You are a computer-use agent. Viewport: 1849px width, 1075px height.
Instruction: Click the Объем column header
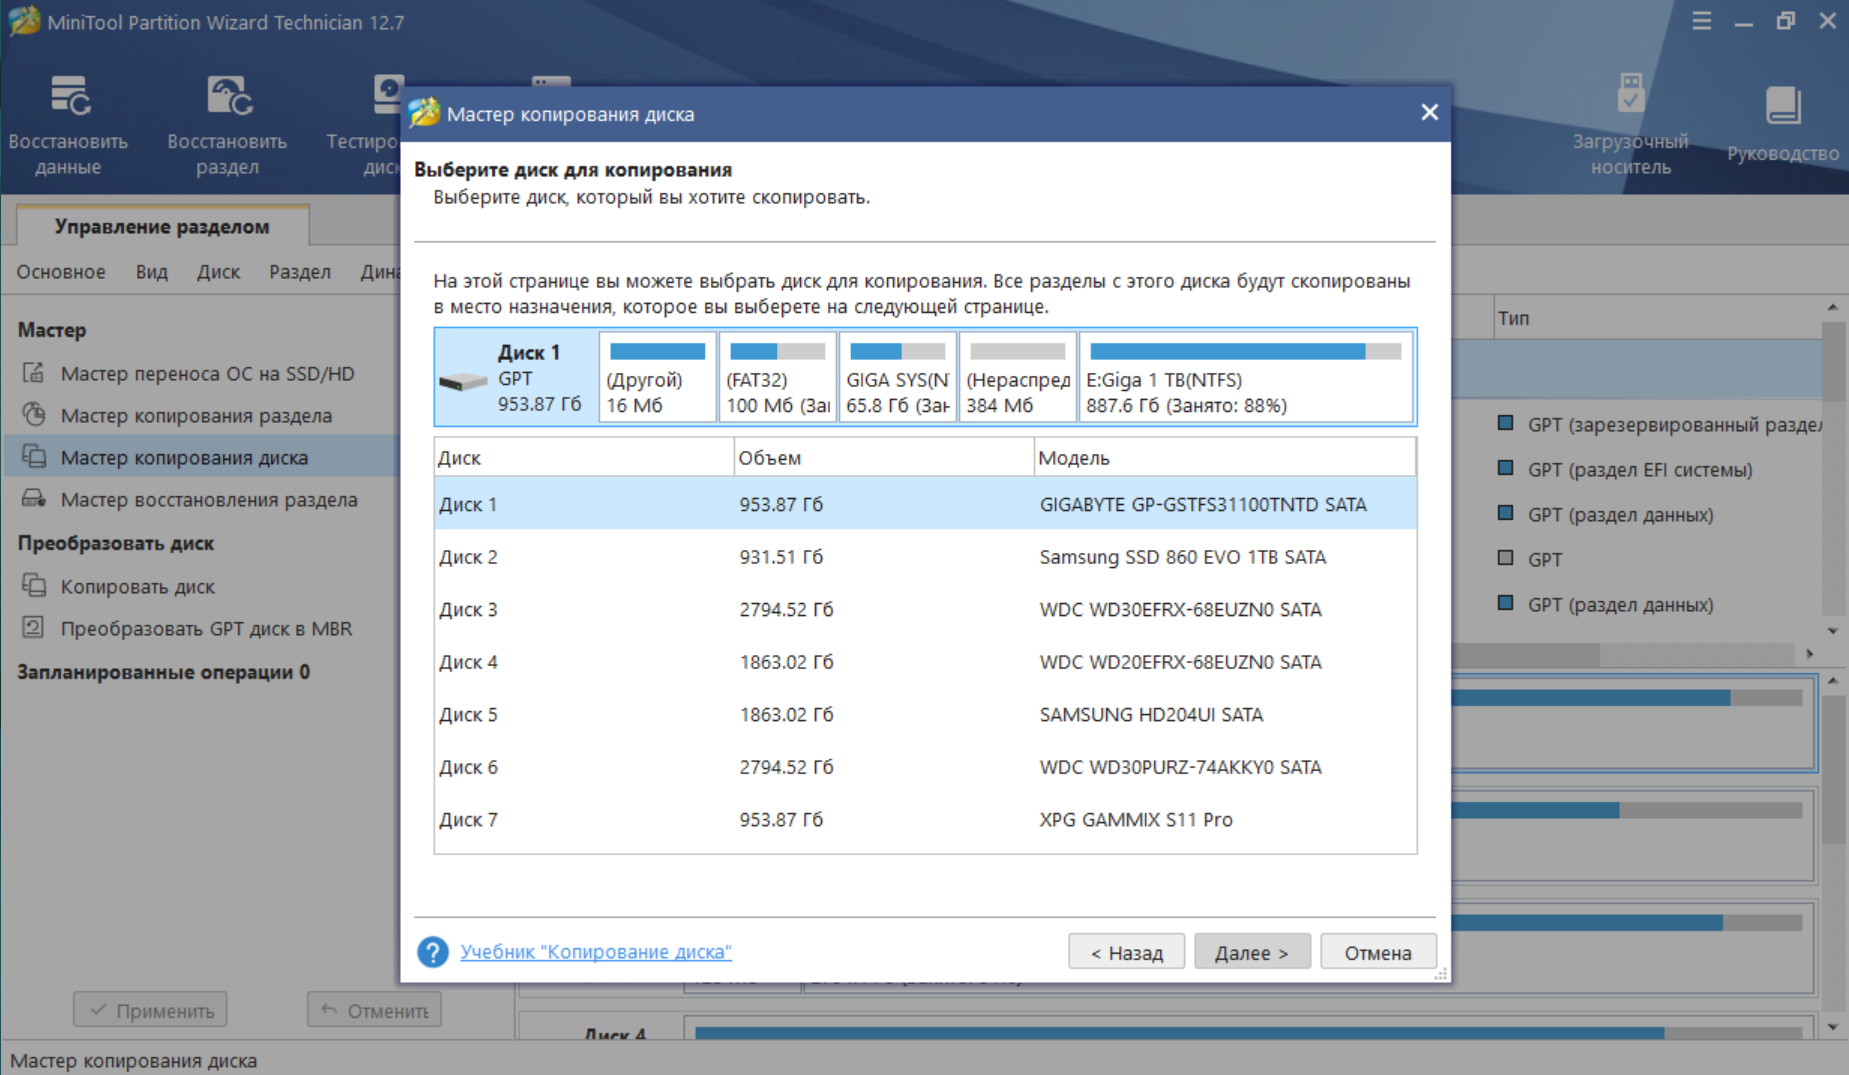click(x=884, y=457)
